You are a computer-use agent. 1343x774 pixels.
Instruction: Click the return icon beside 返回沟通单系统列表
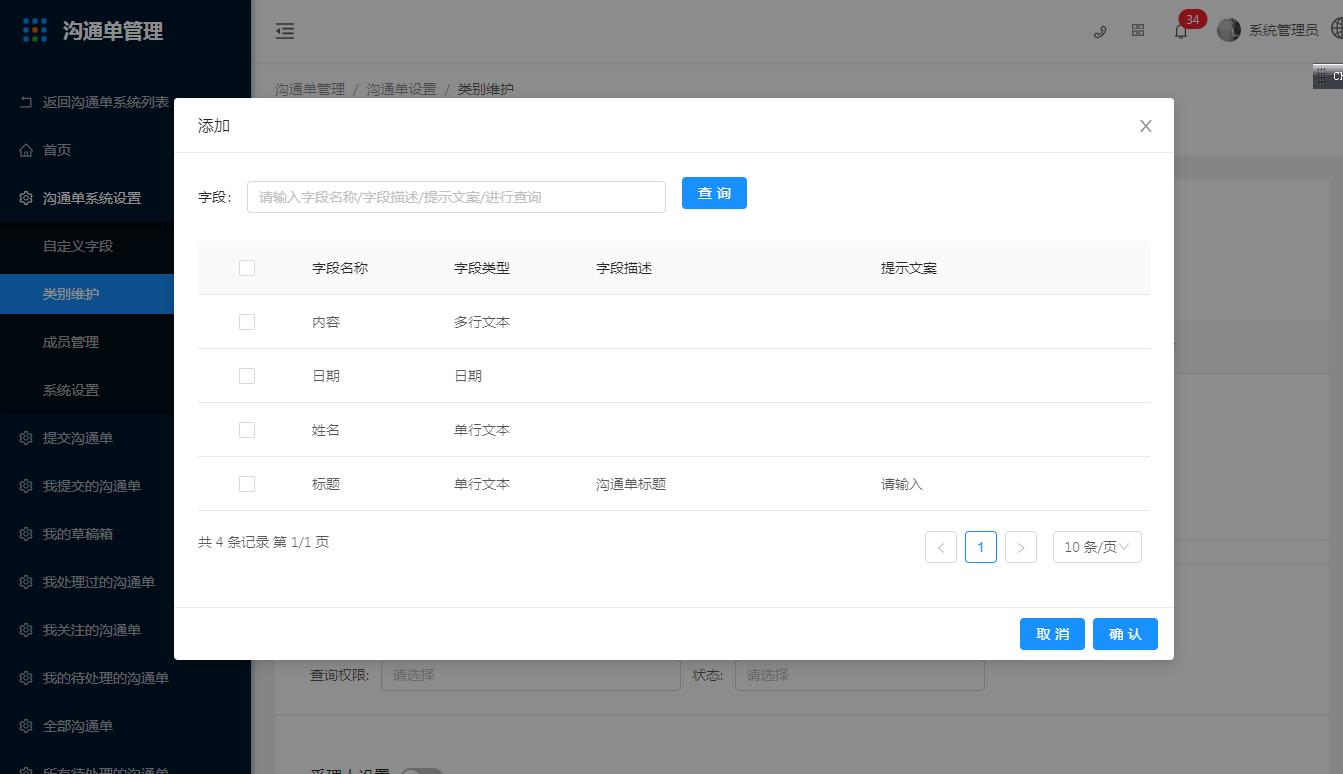coord(26,102)
